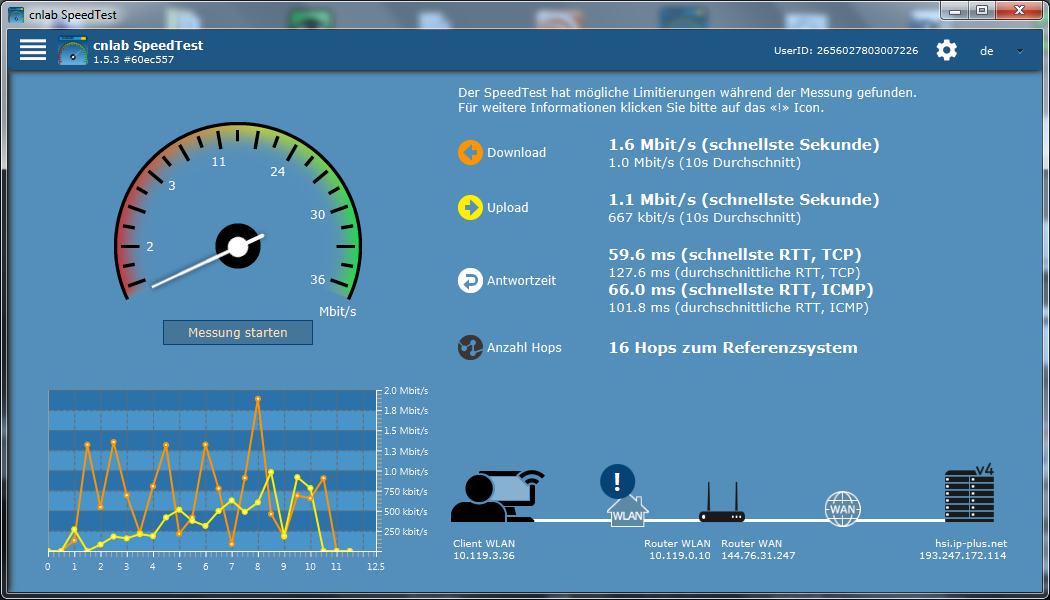Maximize the cnlab SpeedTest window

point(982,9)
